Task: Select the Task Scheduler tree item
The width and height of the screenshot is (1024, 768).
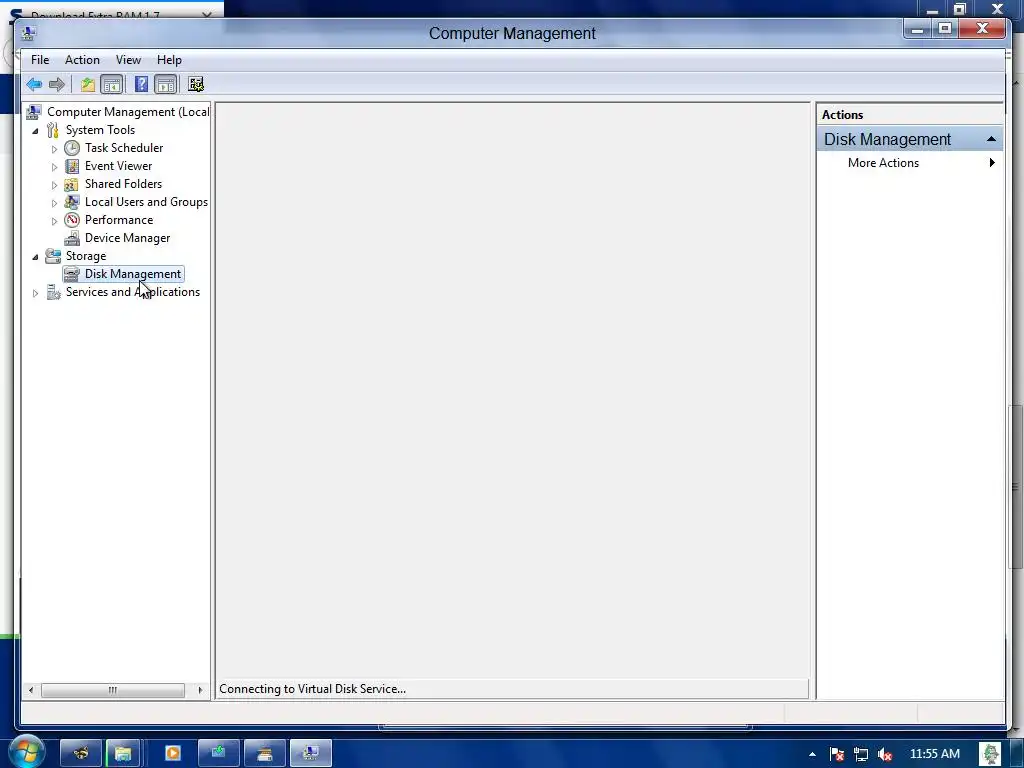Action: tap(124, 148)
